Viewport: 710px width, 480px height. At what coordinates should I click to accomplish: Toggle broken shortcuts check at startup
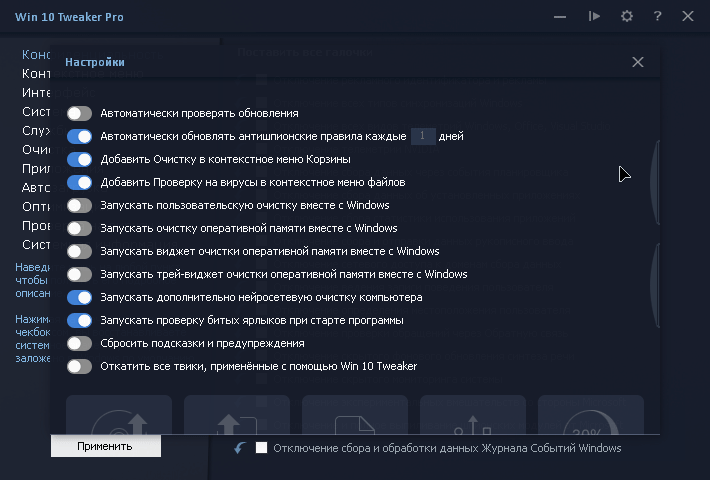coord(80,321)
